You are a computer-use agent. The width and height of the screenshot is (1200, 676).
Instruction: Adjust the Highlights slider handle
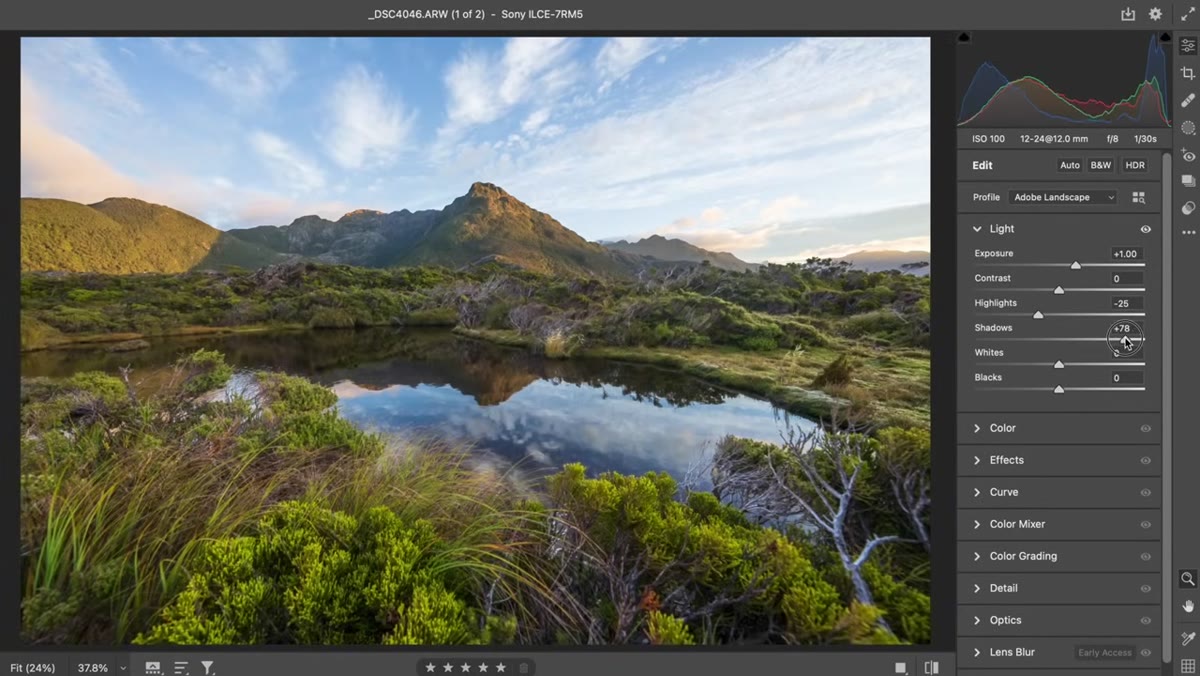[1038, 315]
